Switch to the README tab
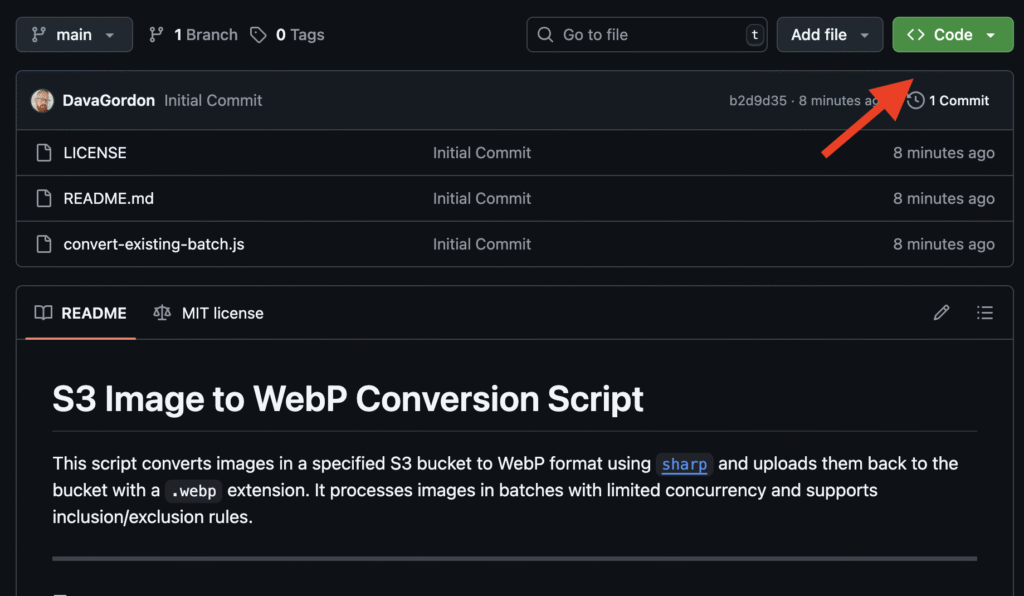1024x596 pixels. (x=80, y=313)
